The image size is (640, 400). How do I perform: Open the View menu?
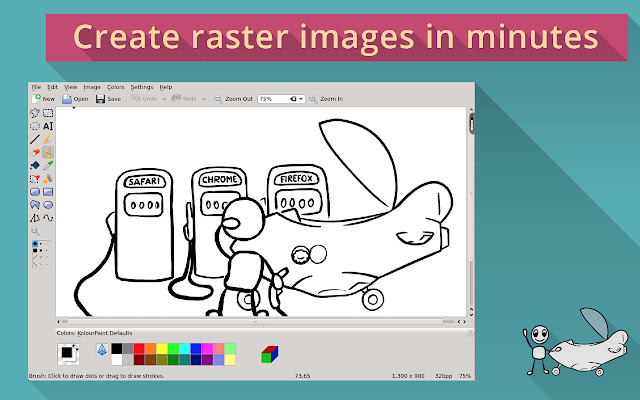pyautogui.click(x=71, y=87)
